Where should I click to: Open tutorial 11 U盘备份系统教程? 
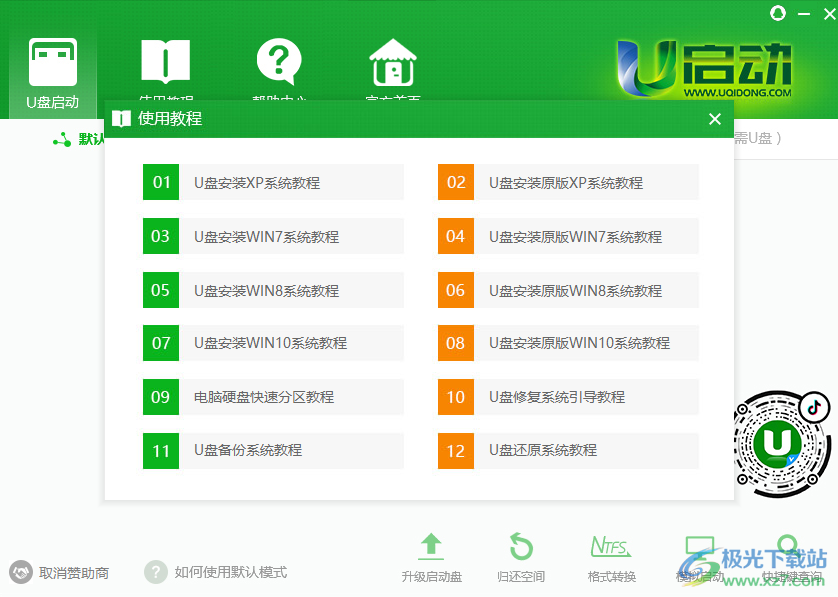[x=273, y=451]
